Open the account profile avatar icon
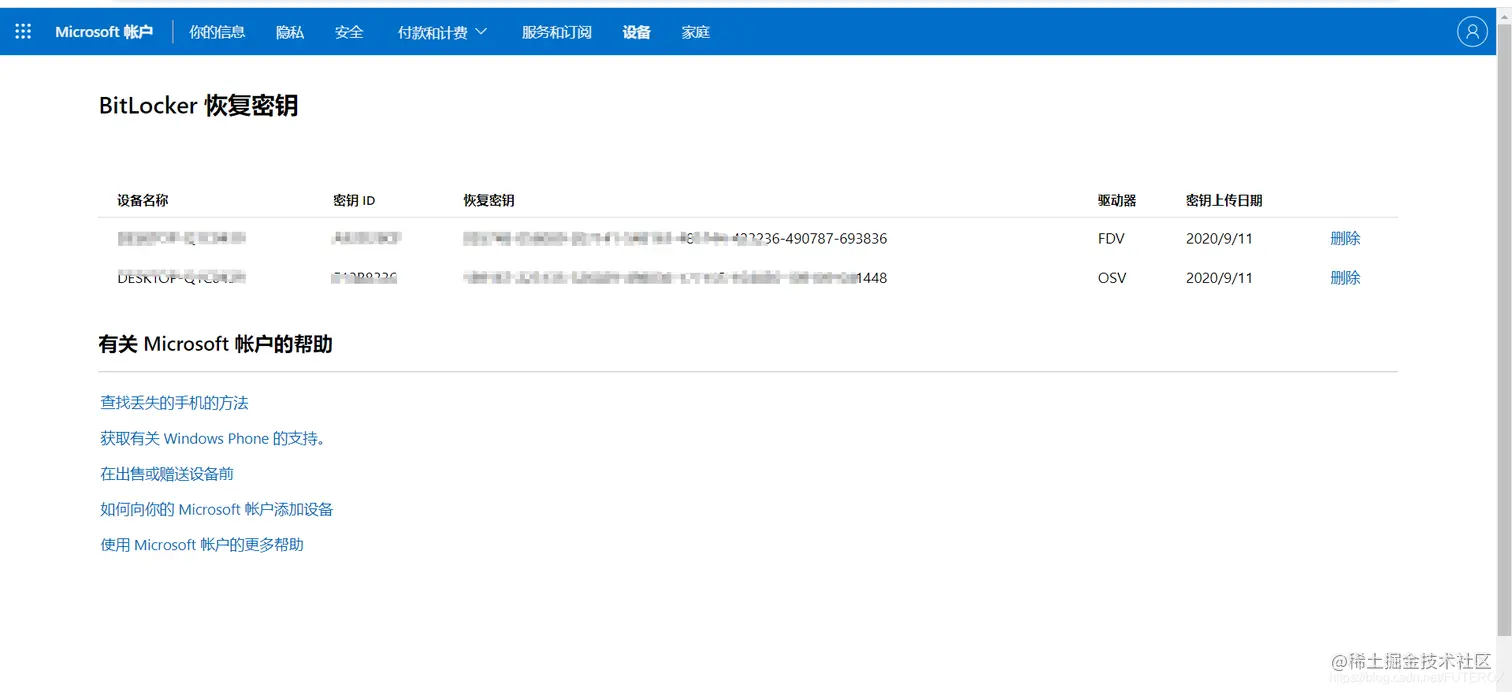Image resolution: width=1512 pixels, height=692 pixels. (1471, 32)
